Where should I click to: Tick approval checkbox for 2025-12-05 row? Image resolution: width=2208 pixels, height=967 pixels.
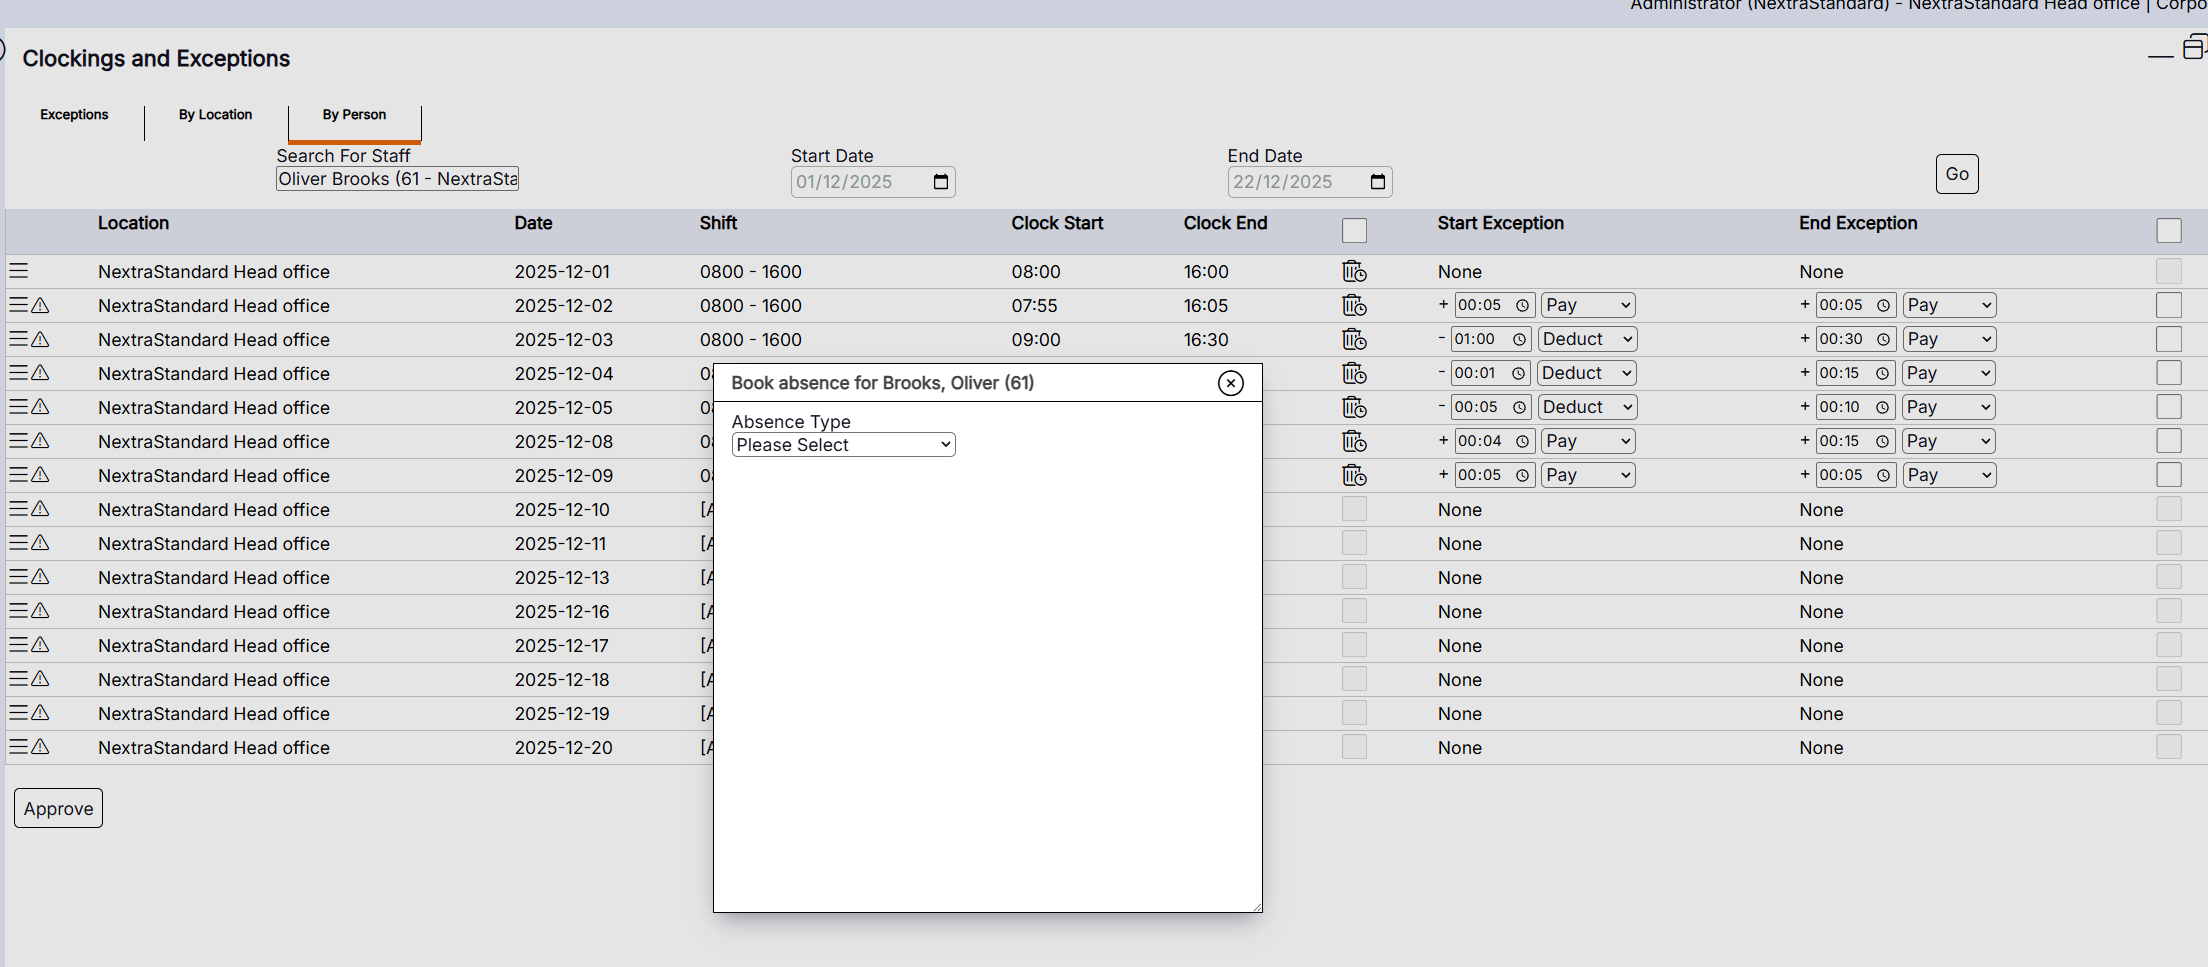pyautogui.click(x=2169, y=407)
